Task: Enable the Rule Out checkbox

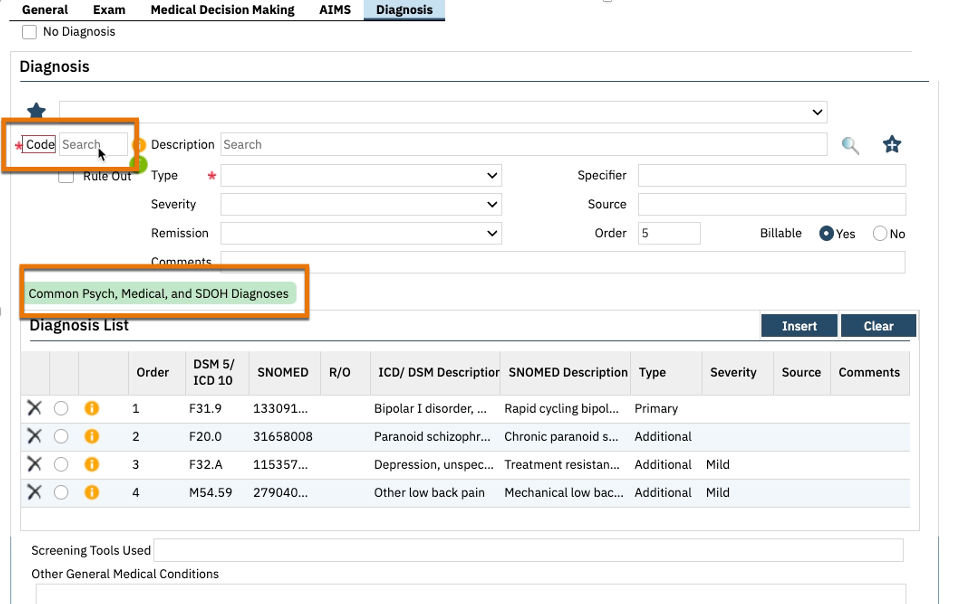Action: click(66, 176)
